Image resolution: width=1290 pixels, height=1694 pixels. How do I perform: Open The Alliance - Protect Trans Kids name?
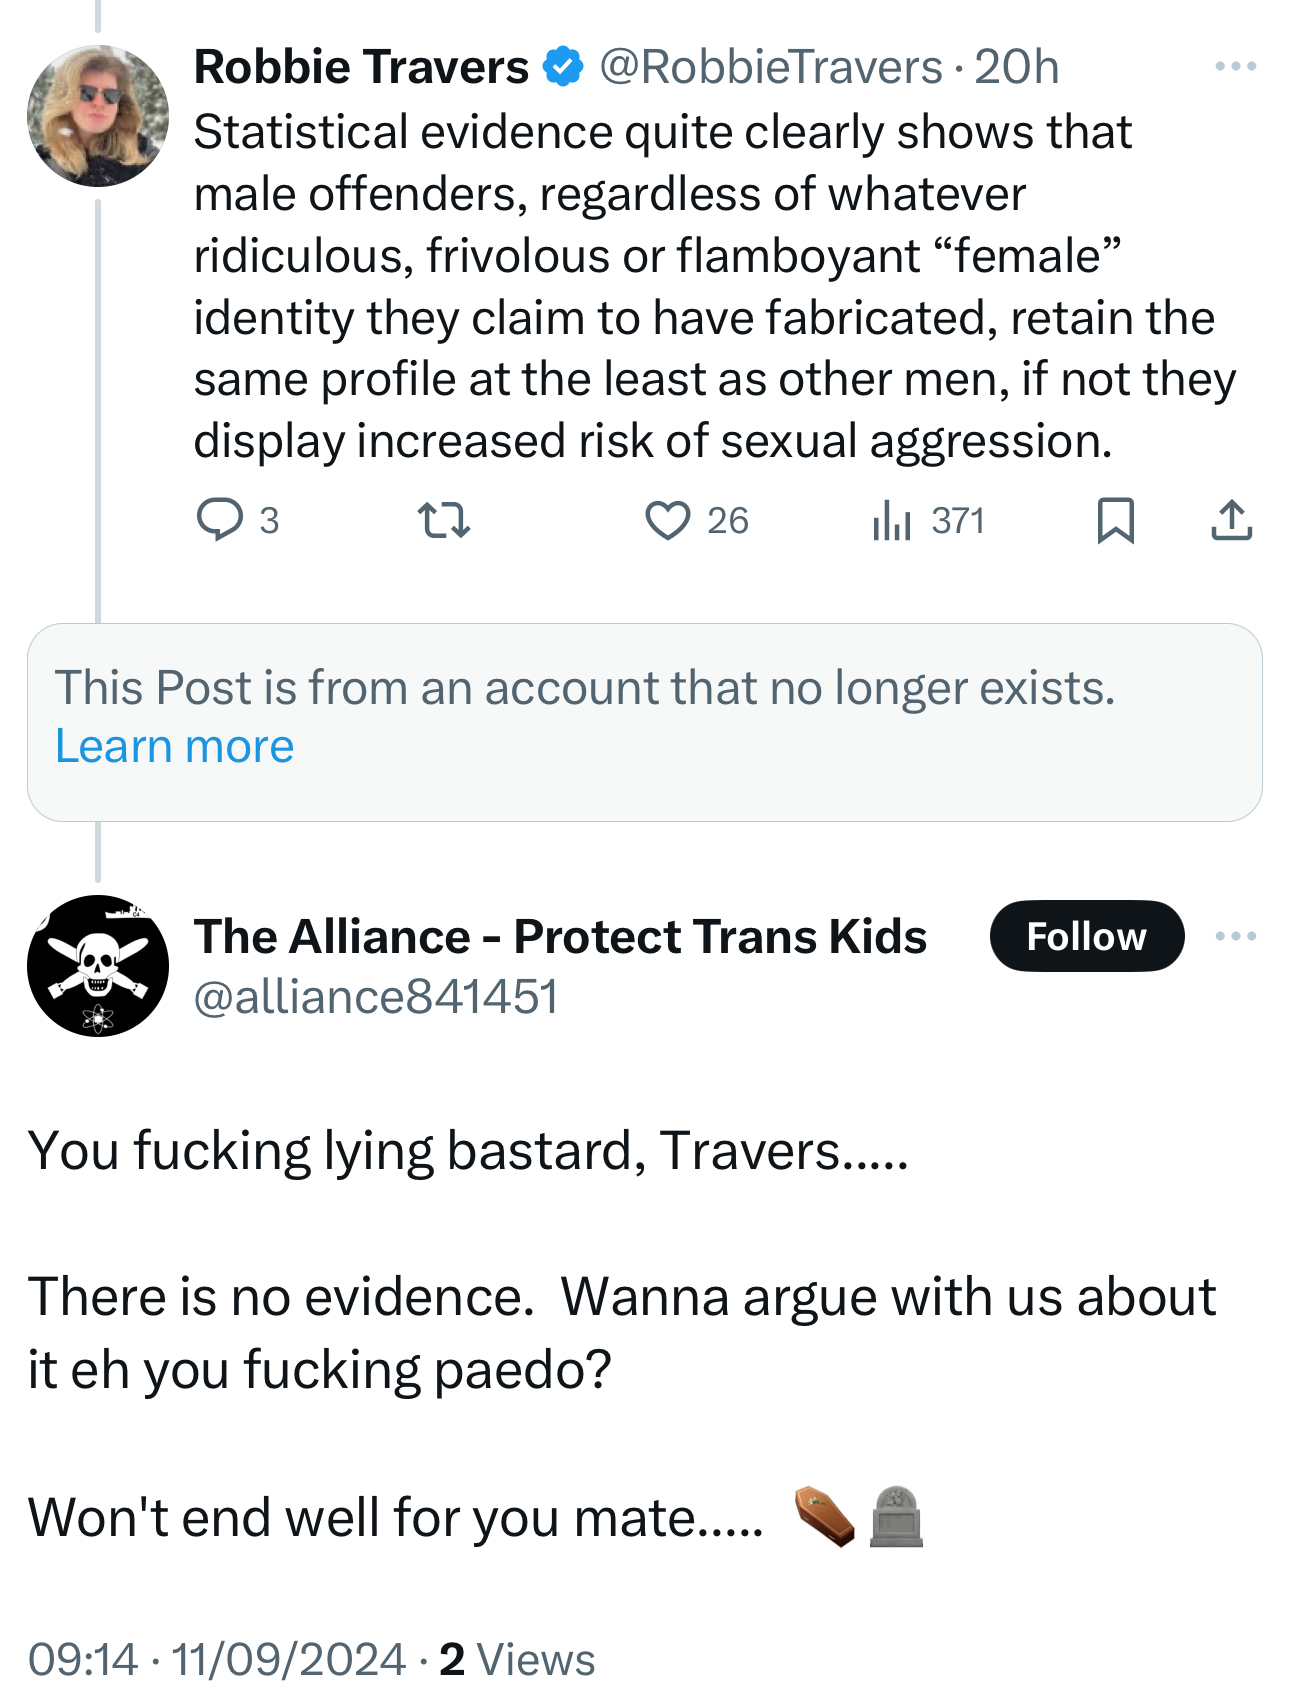point(560,936)
